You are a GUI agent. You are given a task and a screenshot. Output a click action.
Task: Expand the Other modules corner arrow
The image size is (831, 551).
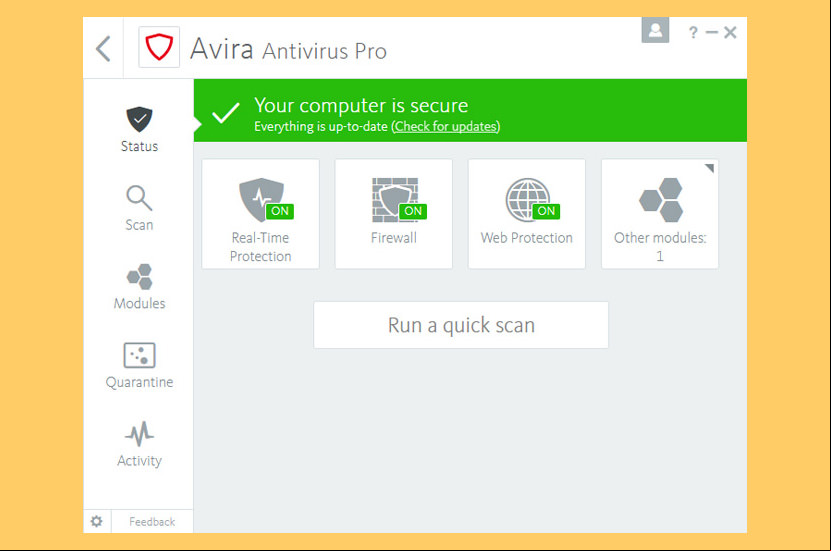[709, 168]
